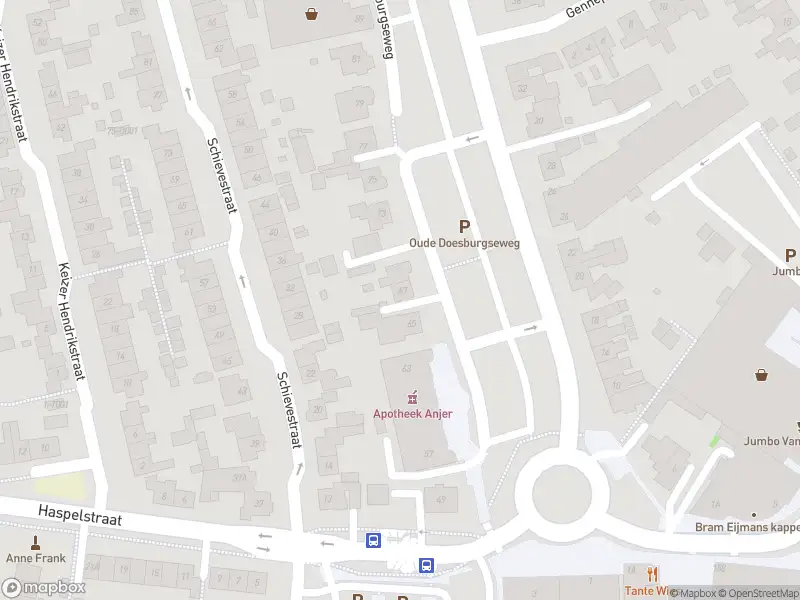800x600 pixels.
Task: Click the Apotheek Anjer label
Action: tap(412, 414)
